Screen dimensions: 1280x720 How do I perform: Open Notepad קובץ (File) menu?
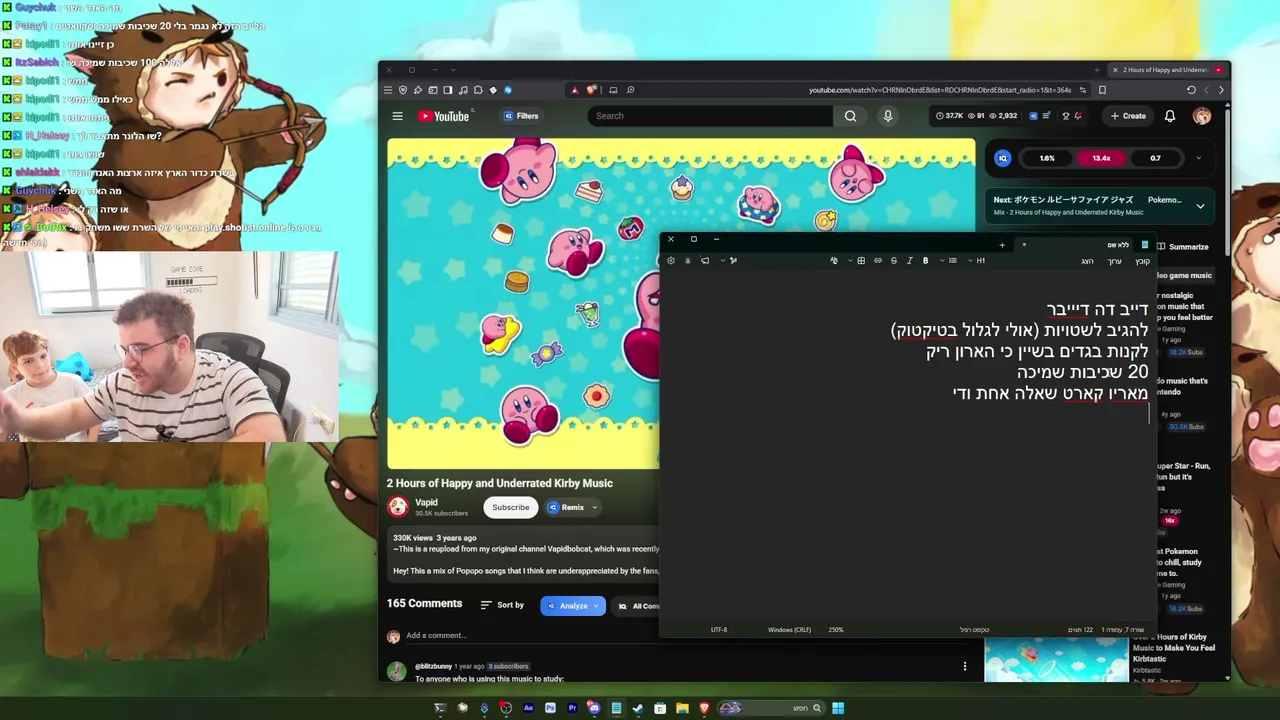[x=1142, y=261]
